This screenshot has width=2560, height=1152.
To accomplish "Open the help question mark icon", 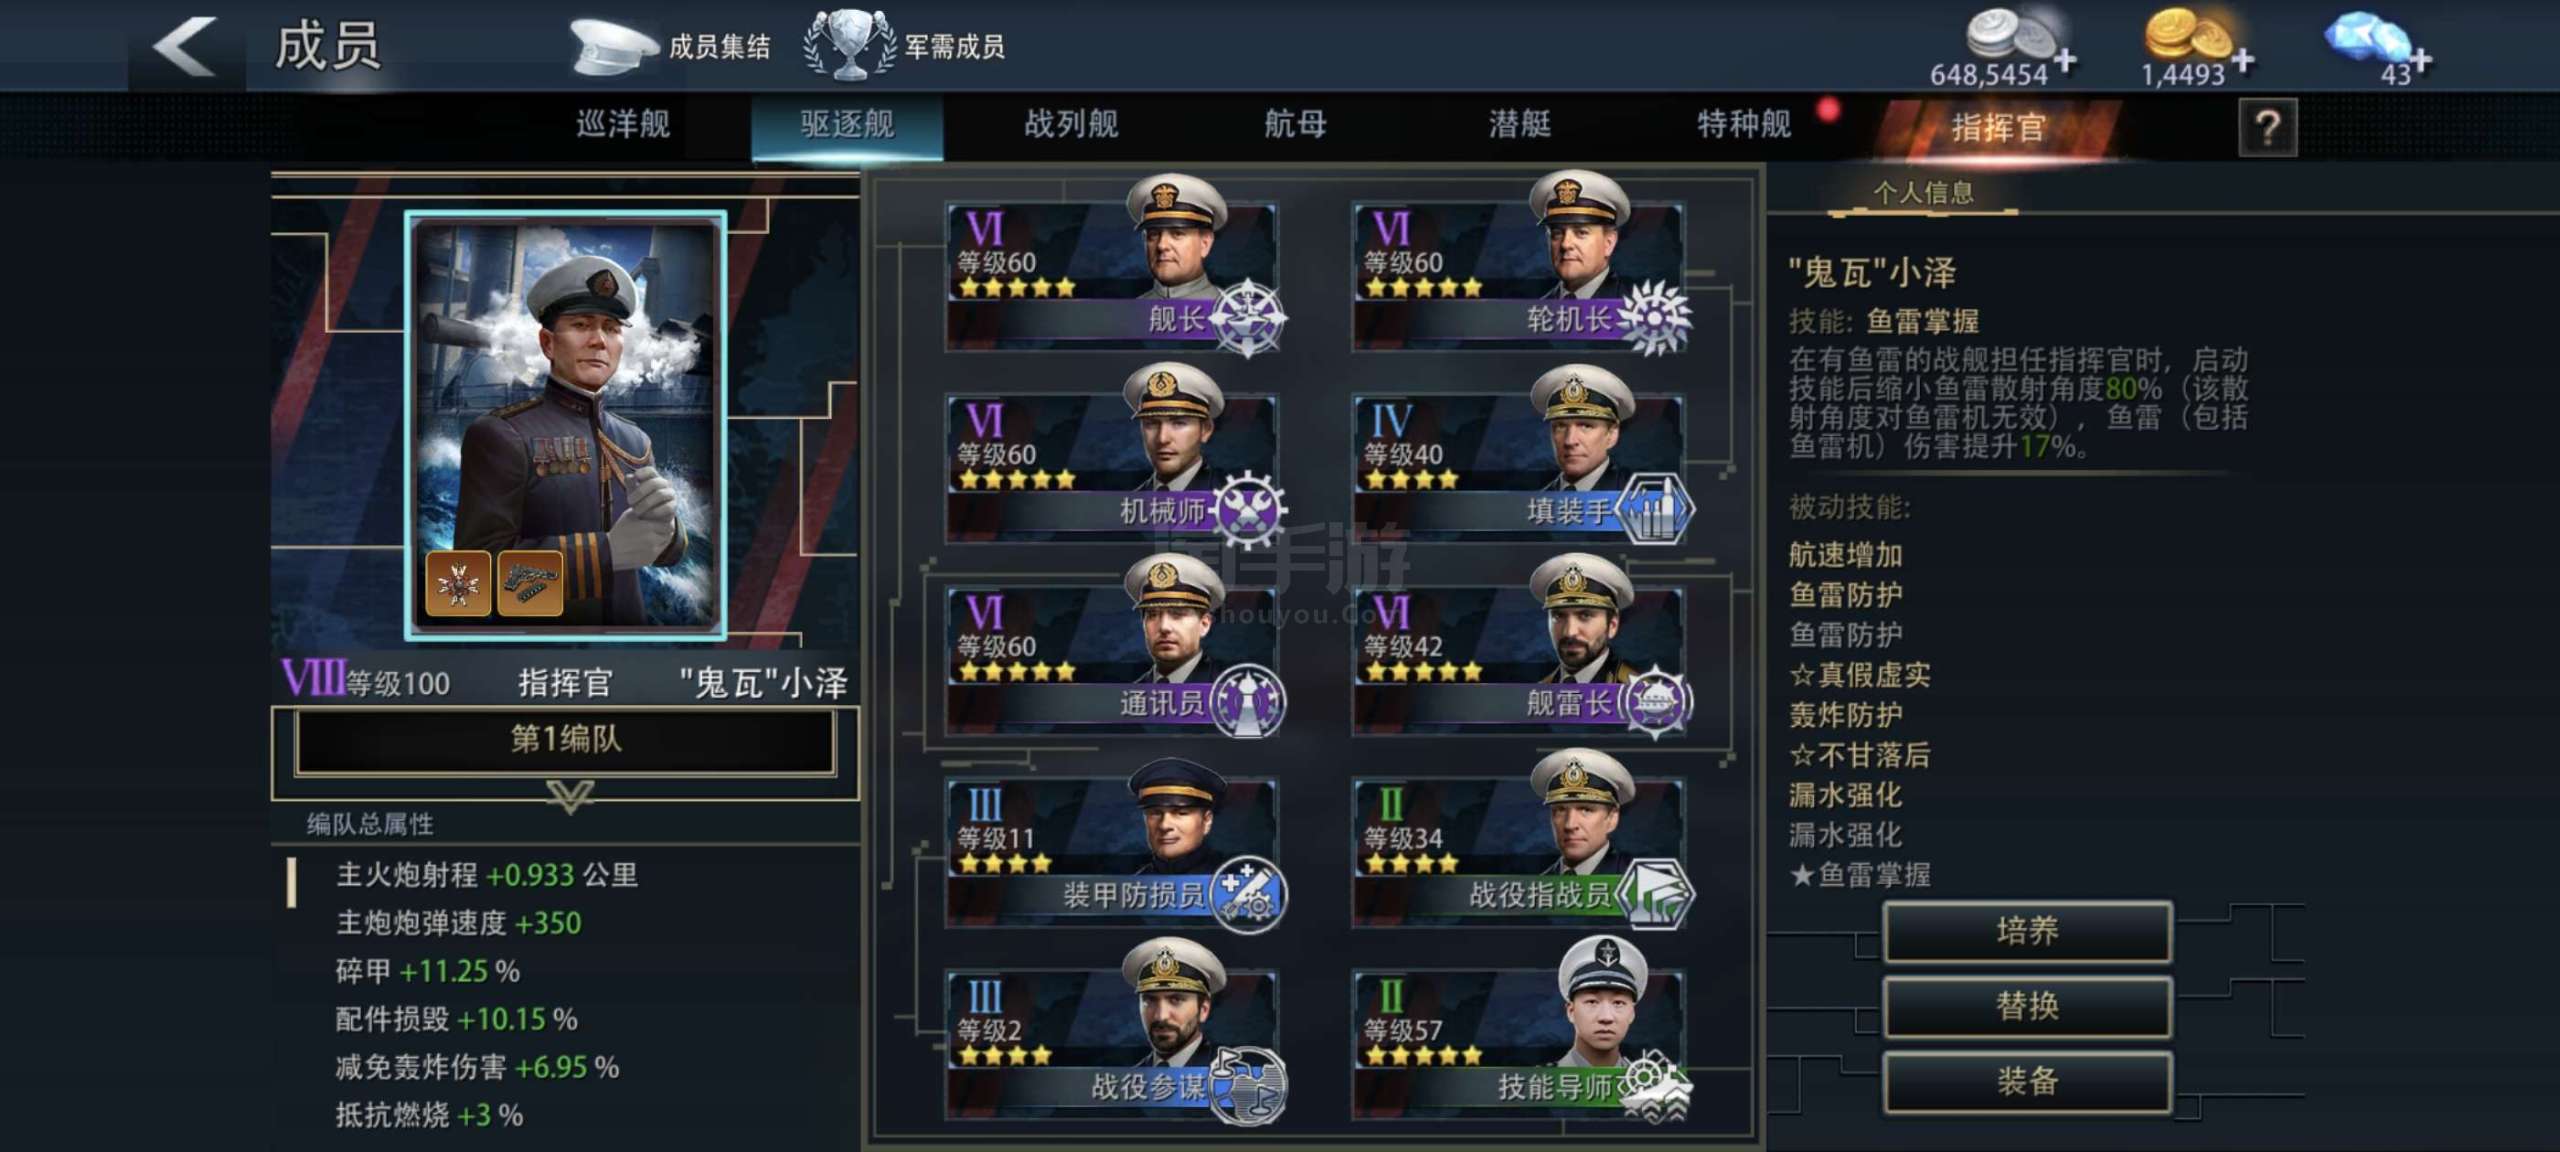I will (x=2267, y=128).
